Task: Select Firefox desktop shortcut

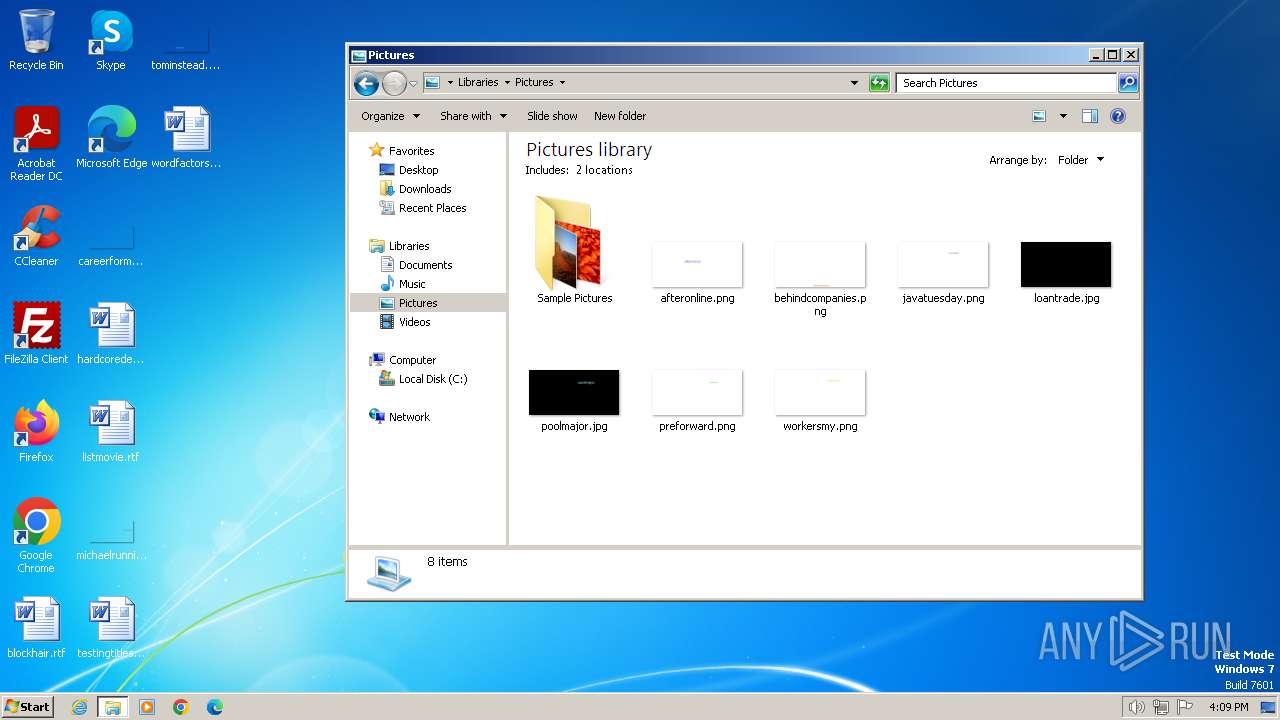Action: (36, 432)
